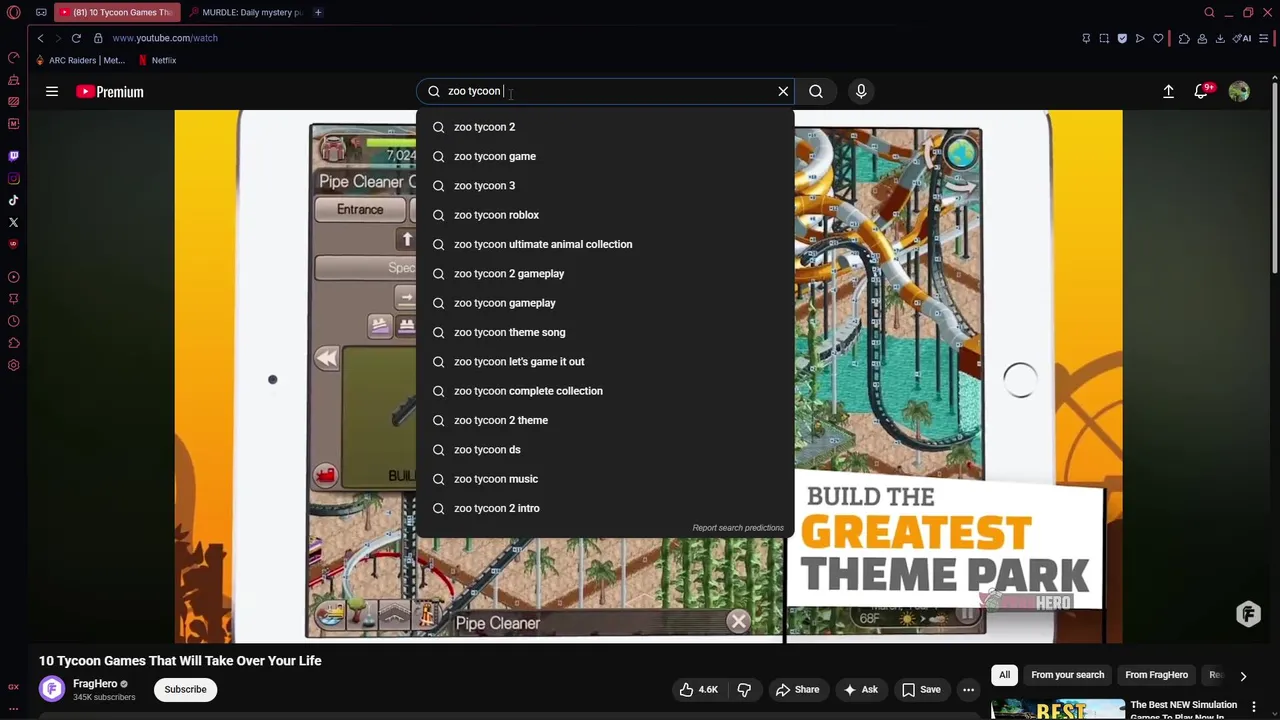
Task: Click the YouTube create upload icon
Action: pos(1168,91)
